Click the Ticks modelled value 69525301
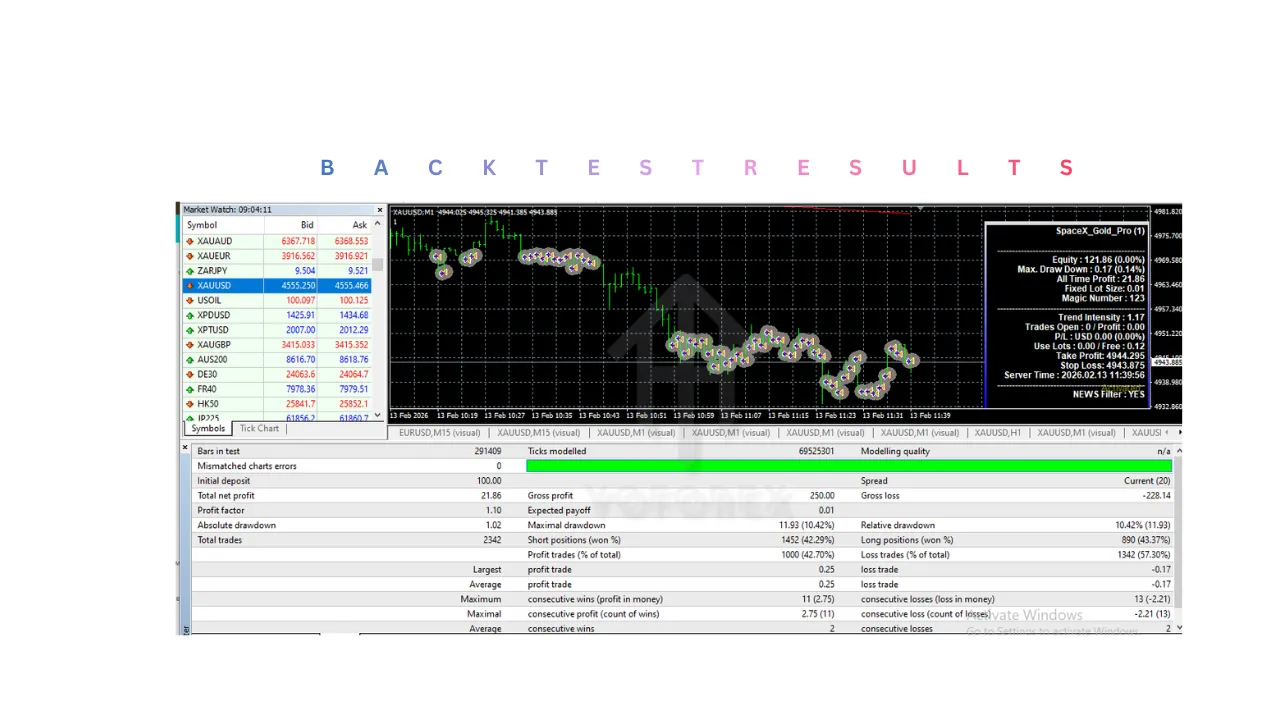Image resolution: width=1280 pixels, height=720 pixels. (x=814, y=451)
